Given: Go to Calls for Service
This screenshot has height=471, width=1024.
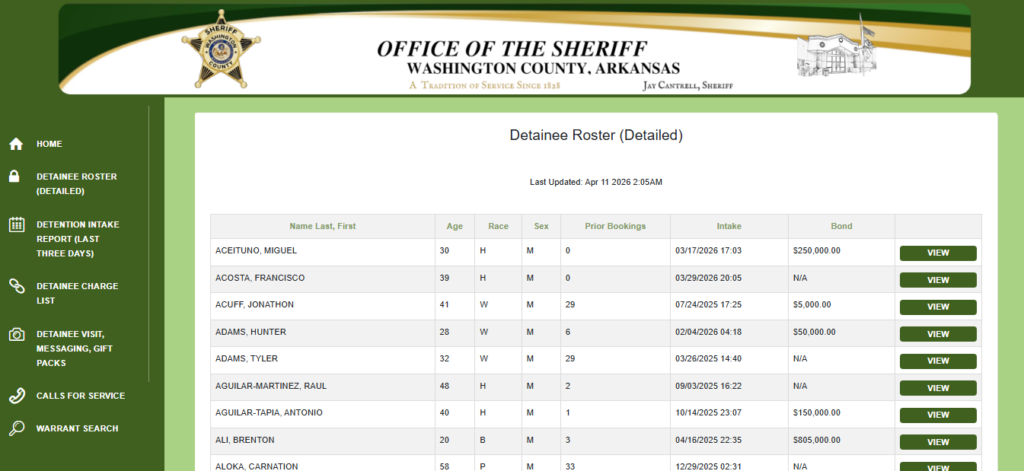Looking at the screenshot, I should [x=80, y=396].
